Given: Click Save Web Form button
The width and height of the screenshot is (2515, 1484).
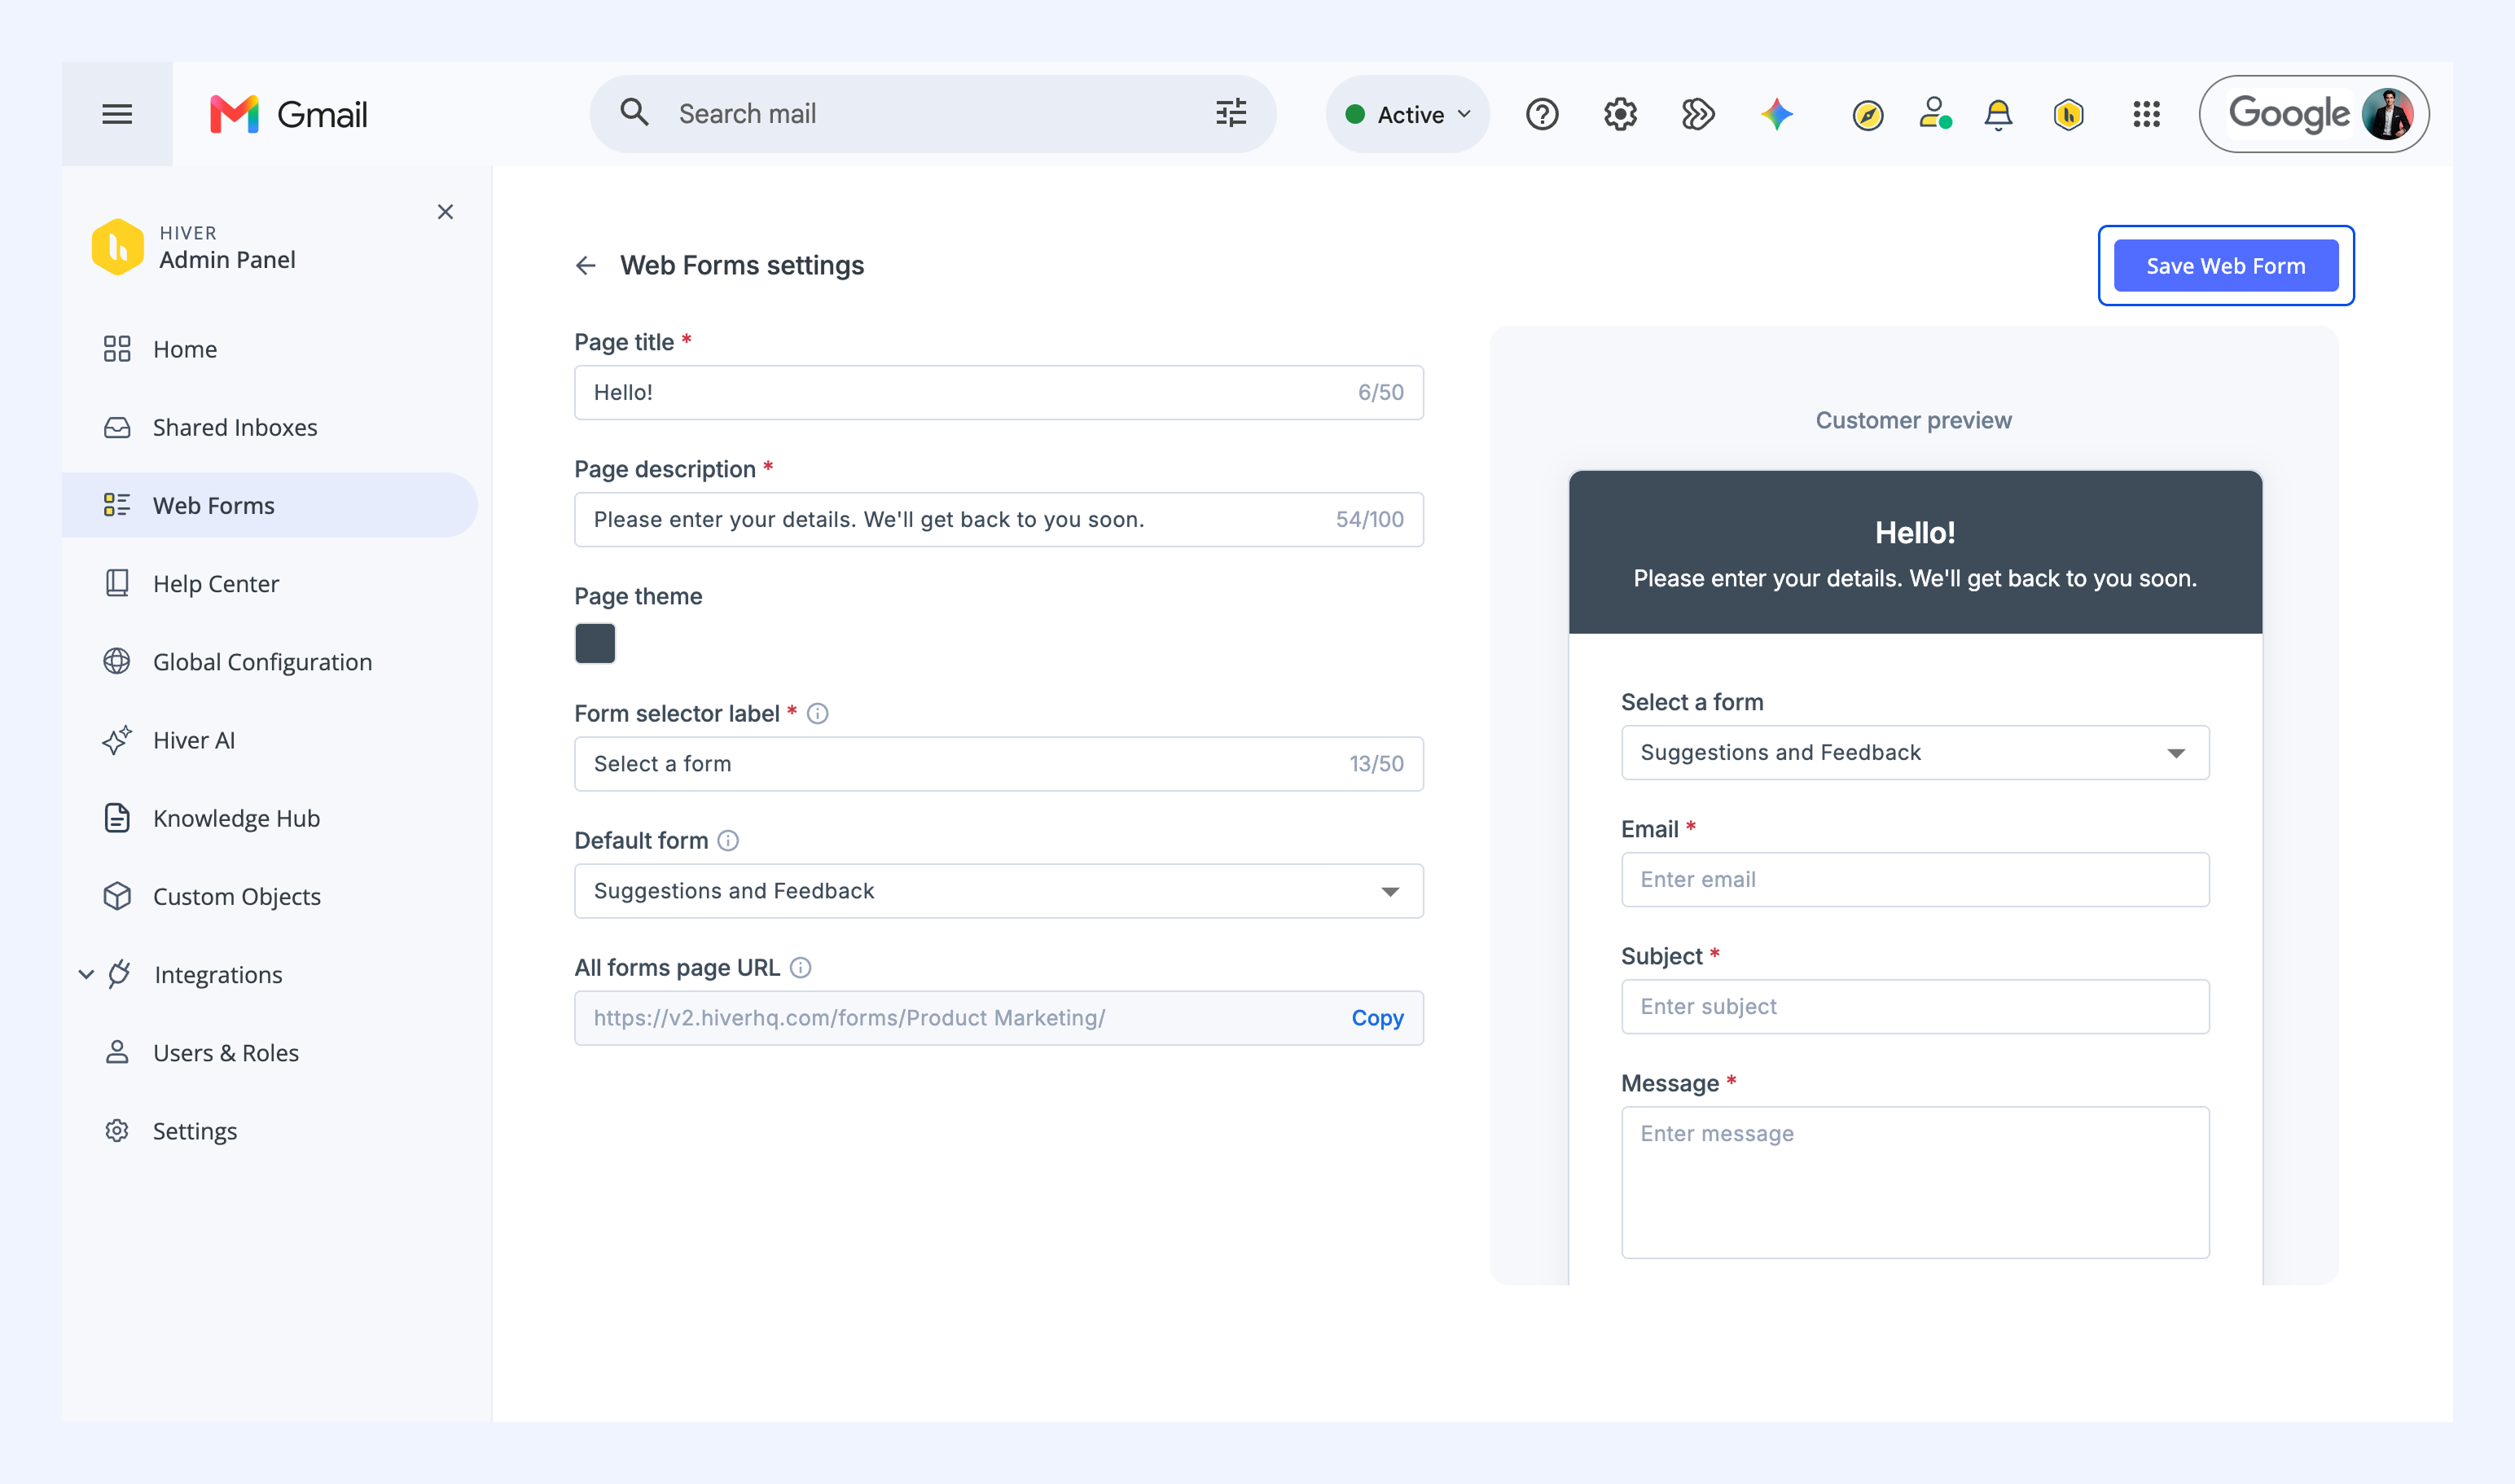Looking at the screenshot, I should click(x=2226, y=266).
